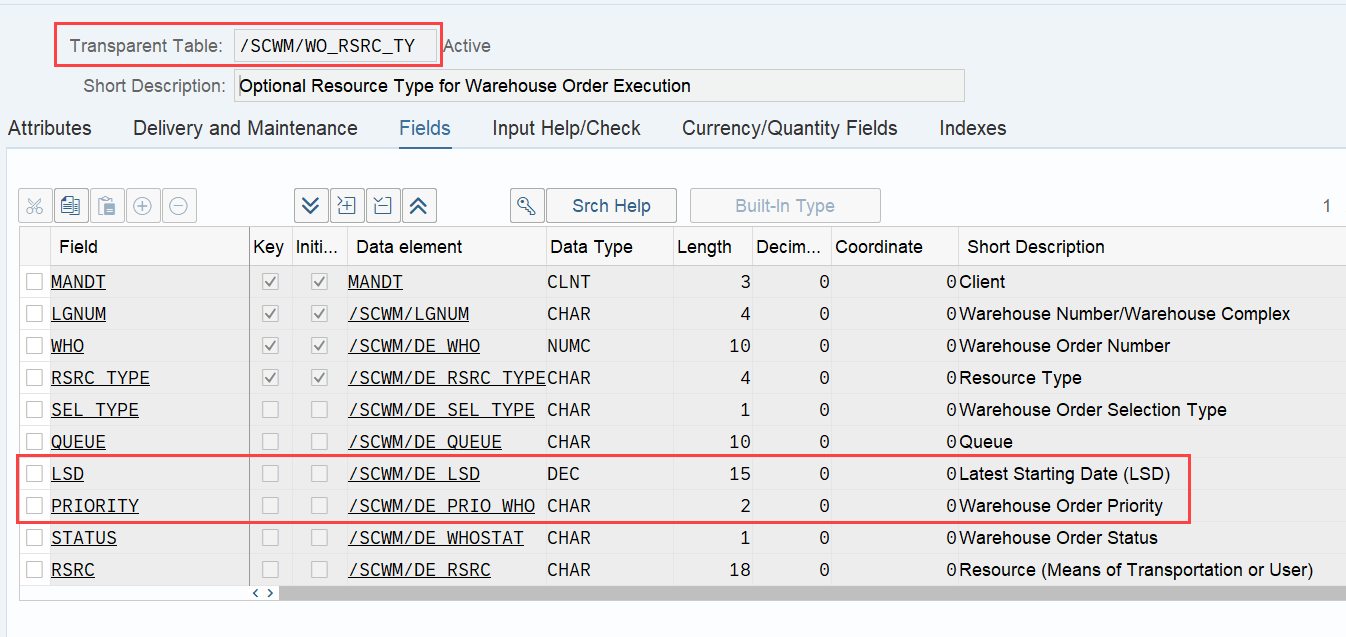
Task: Switch to the Attributes tab
Action: [x=50, y=128]
